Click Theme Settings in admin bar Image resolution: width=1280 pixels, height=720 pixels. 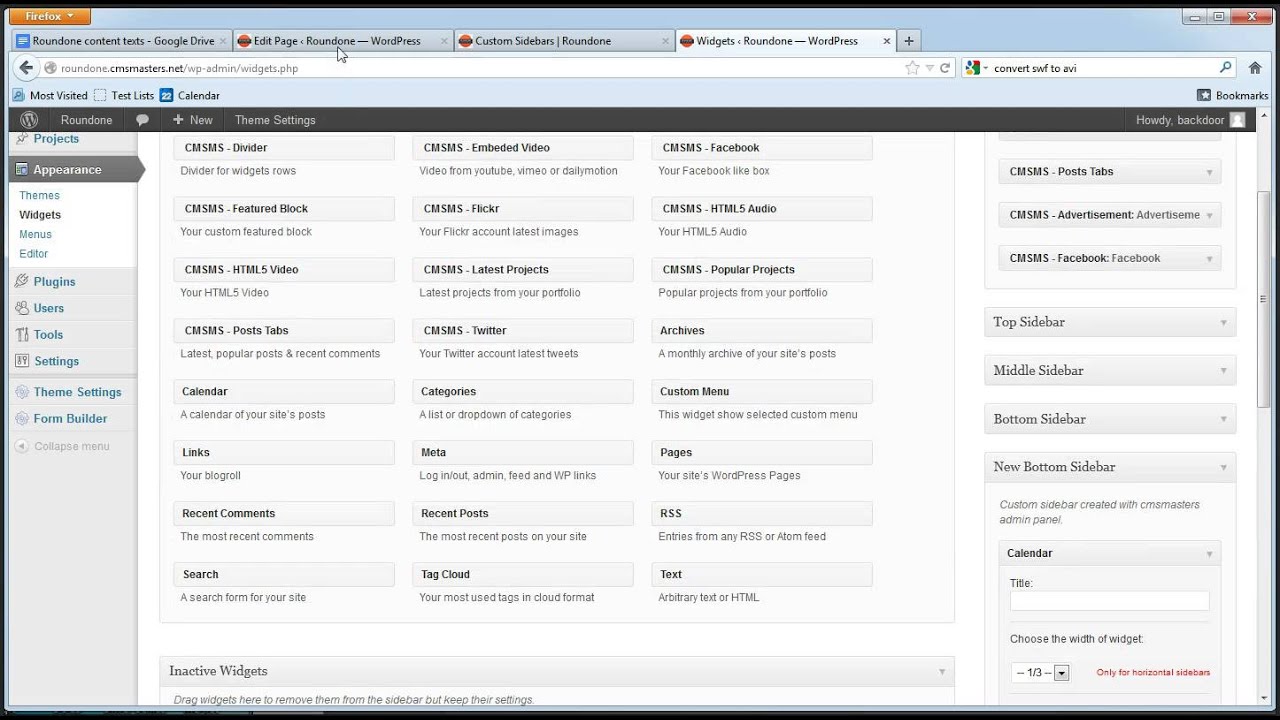pyautogui.click(x=275, y=120)
